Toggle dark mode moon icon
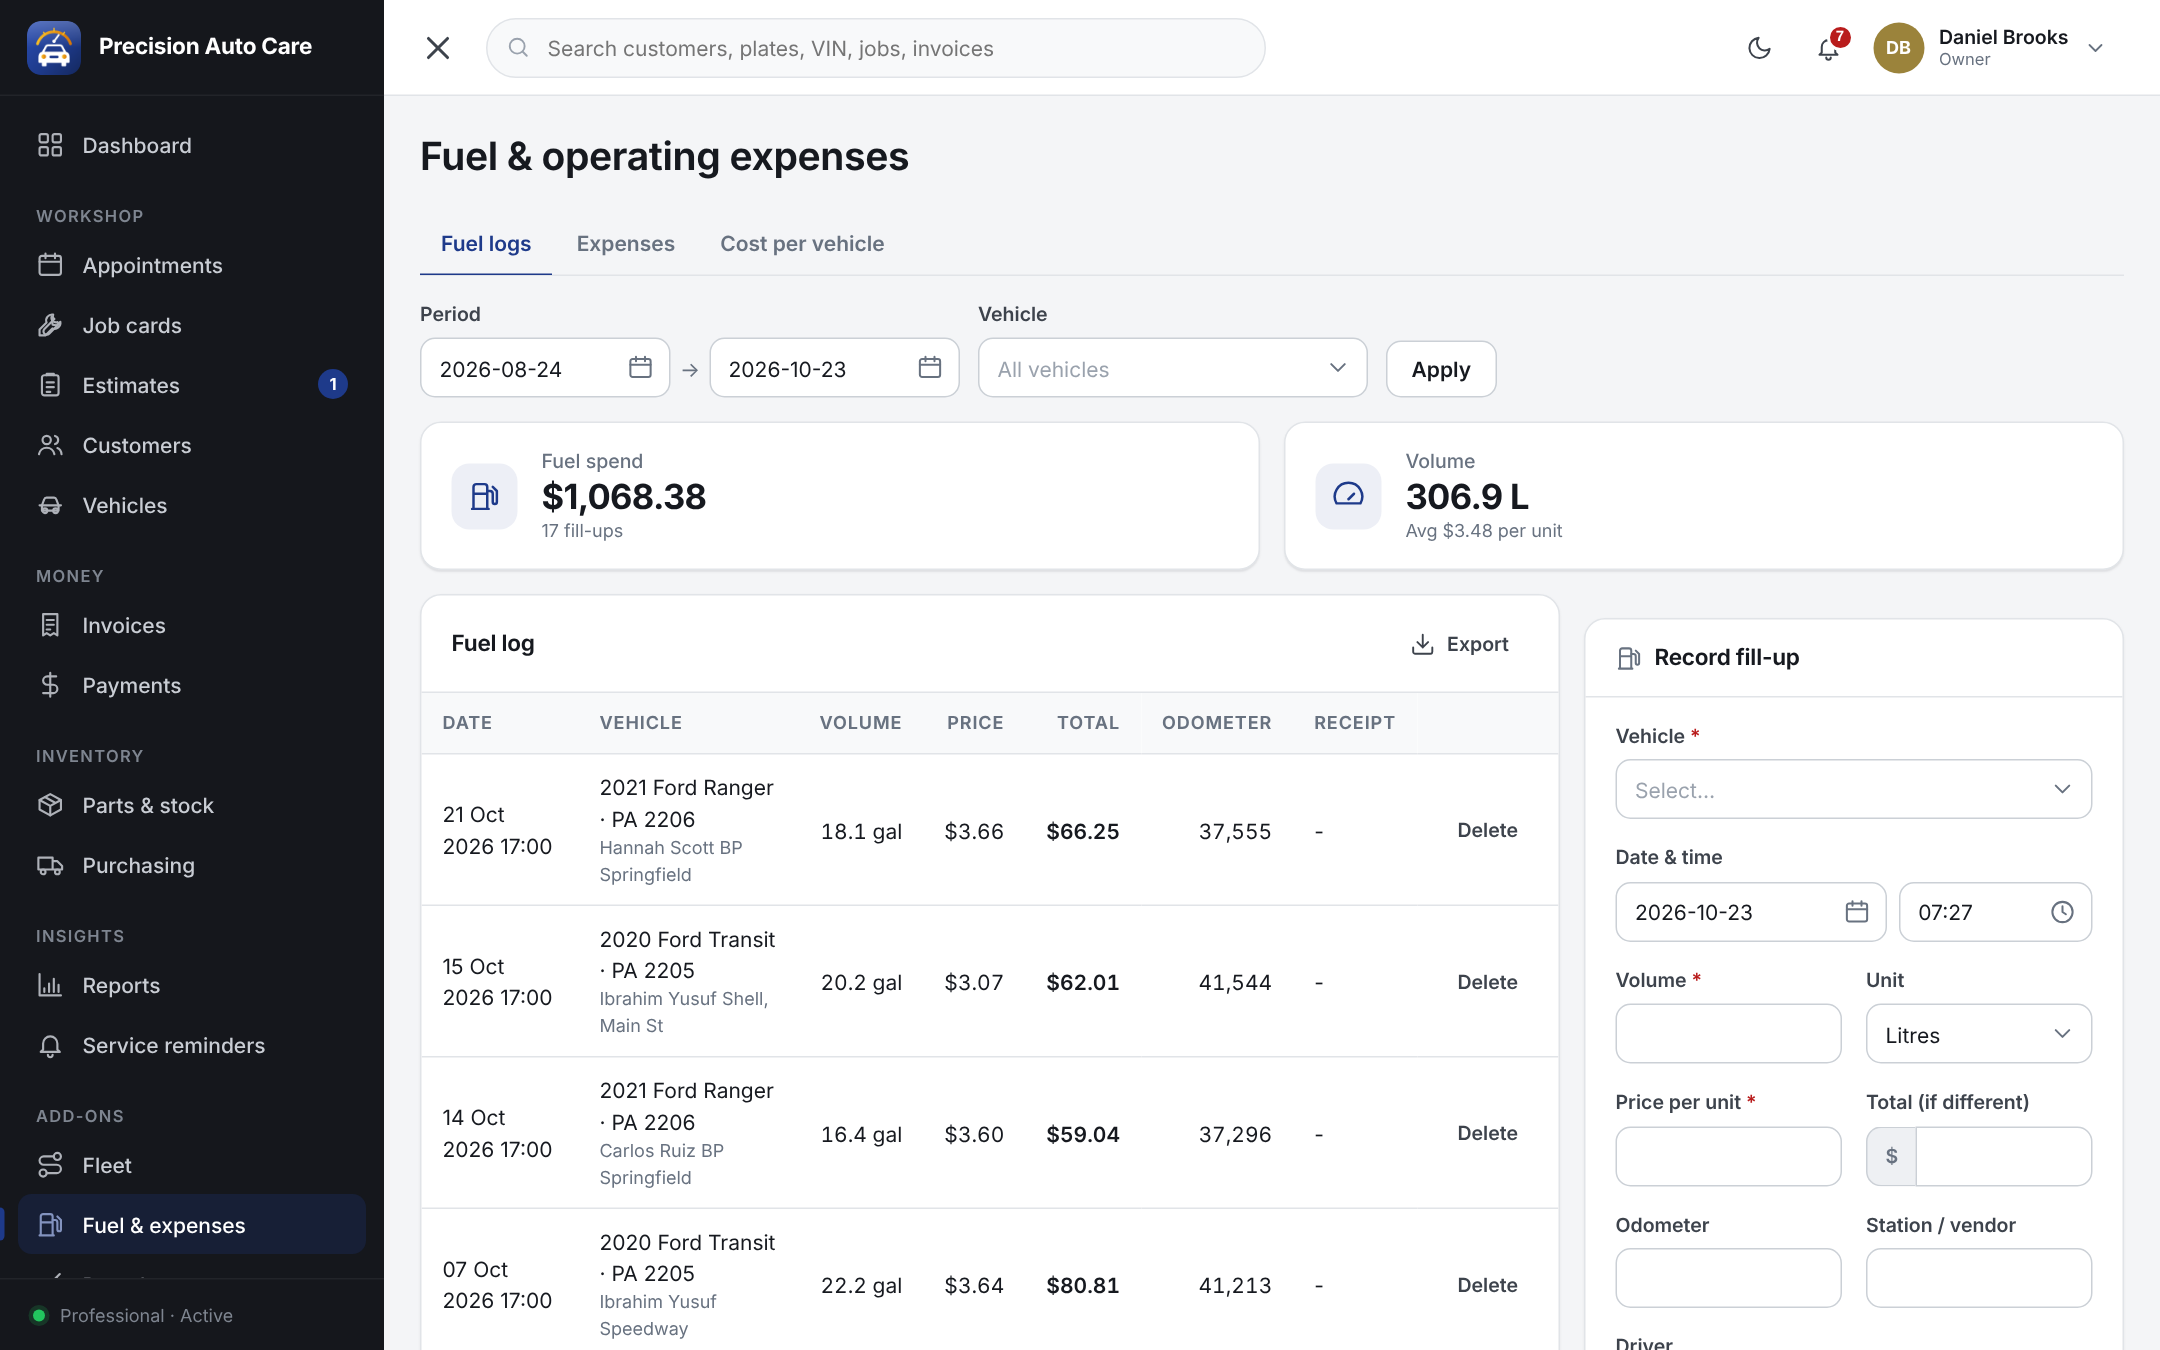This screenshot has height=1350, width=2160. click(1759, 48)
